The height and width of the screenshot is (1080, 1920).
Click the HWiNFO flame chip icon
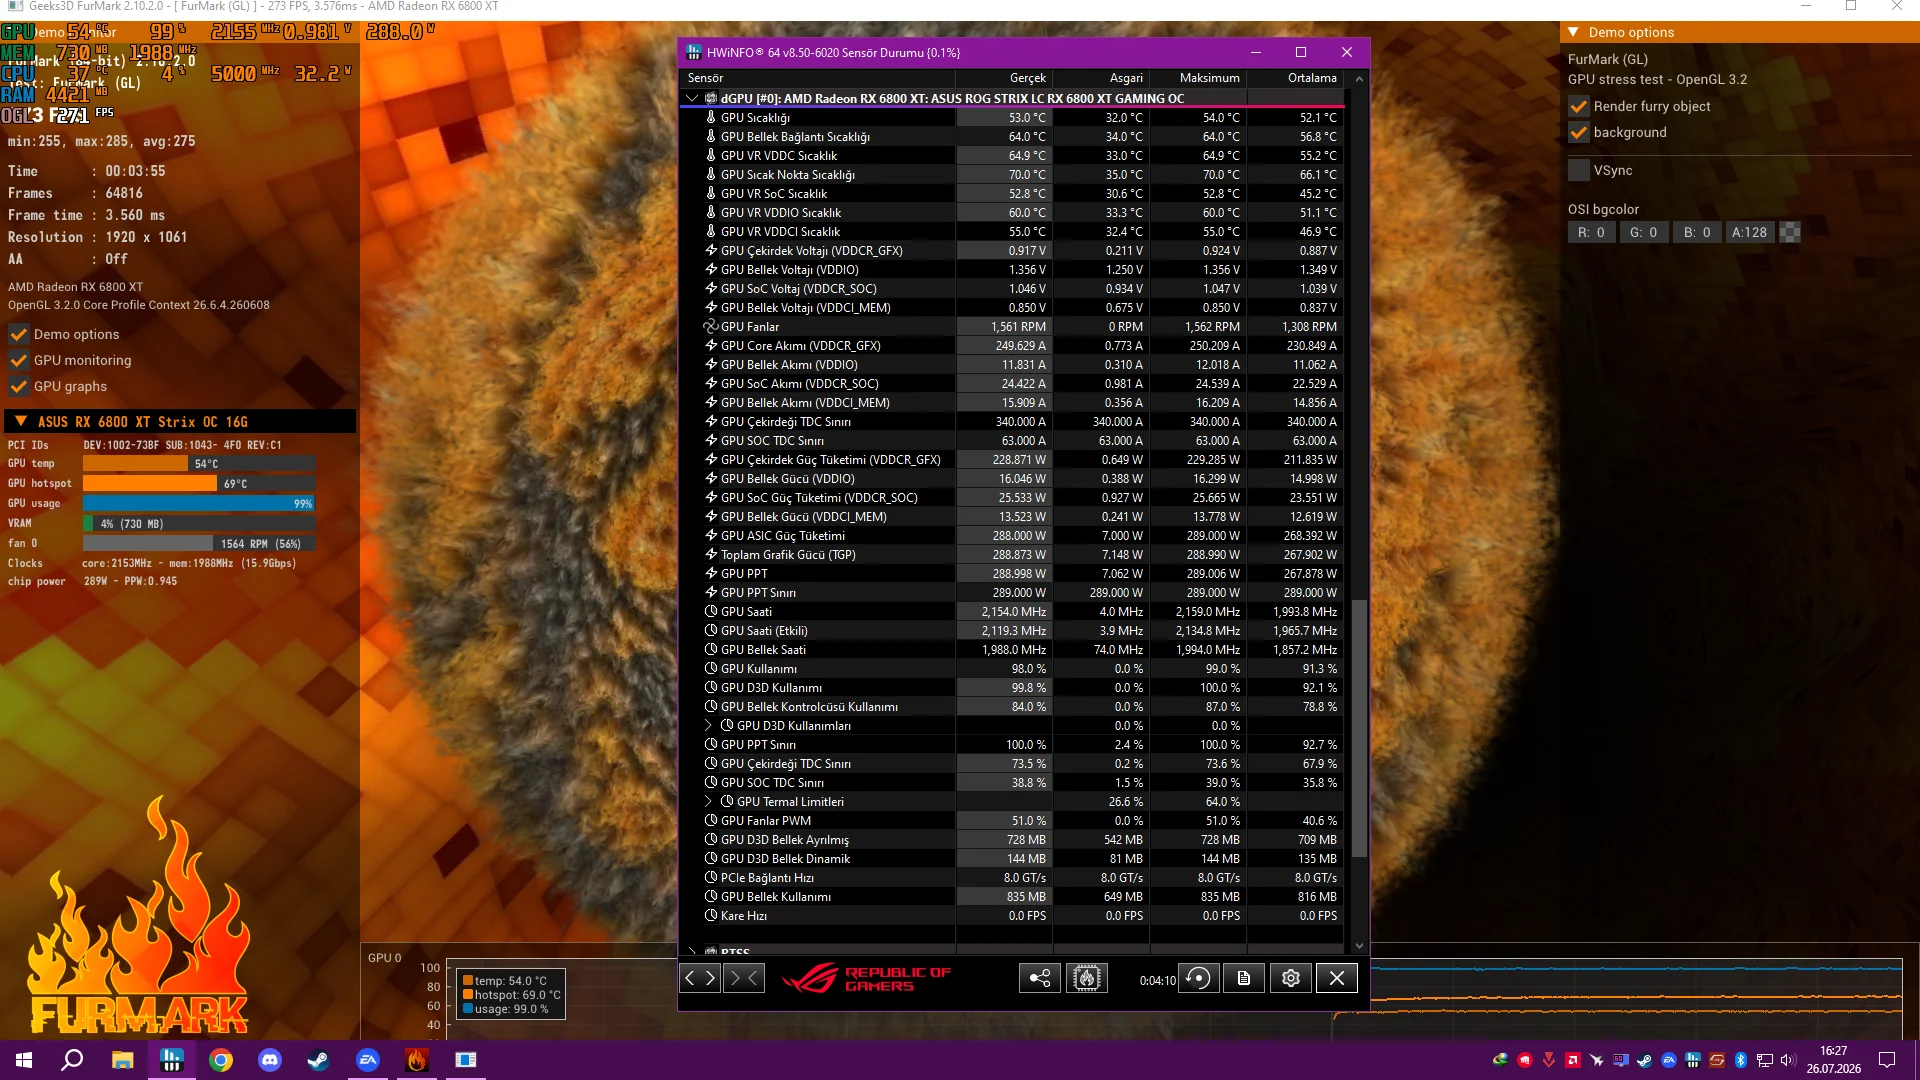pos(1087,978)
